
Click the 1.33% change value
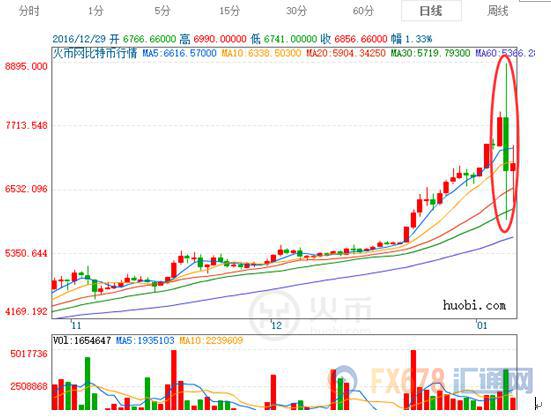tap(419, 39)
